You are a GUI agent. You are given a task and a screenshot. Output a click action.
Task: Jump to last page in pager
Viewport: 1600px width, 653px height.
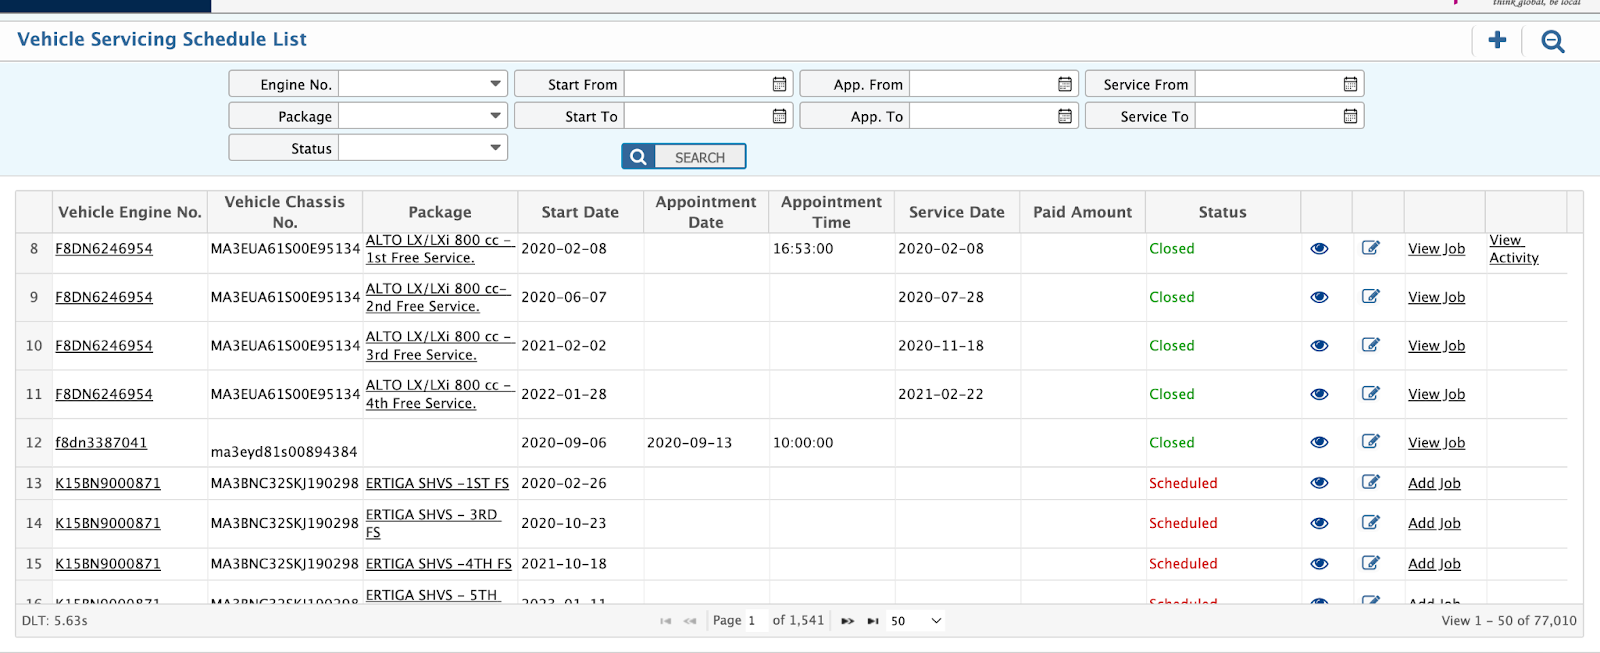[873, 621]
